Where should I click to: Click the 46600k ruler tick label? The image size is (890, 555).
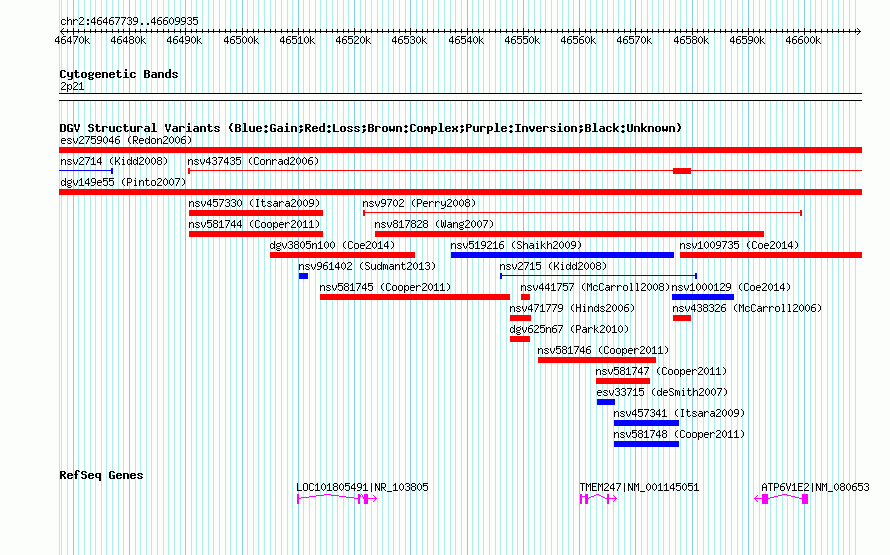point(803,41)
